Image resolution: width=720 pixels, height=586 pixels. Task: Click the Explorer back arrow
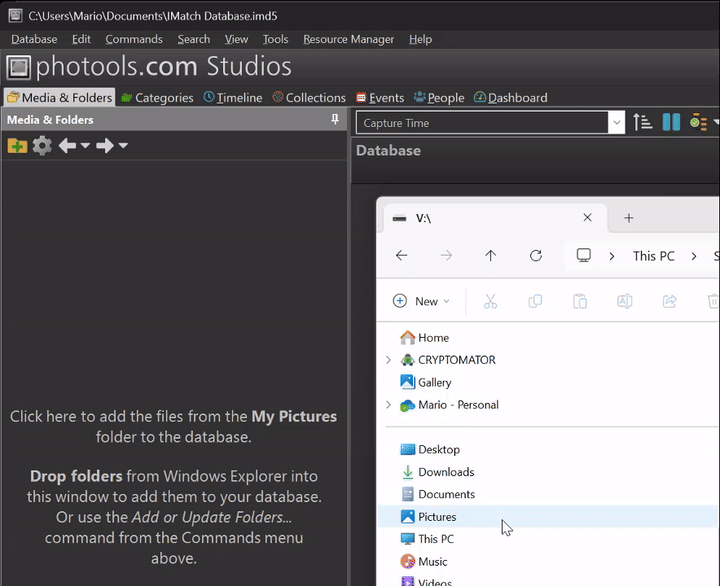click(401, 255)
